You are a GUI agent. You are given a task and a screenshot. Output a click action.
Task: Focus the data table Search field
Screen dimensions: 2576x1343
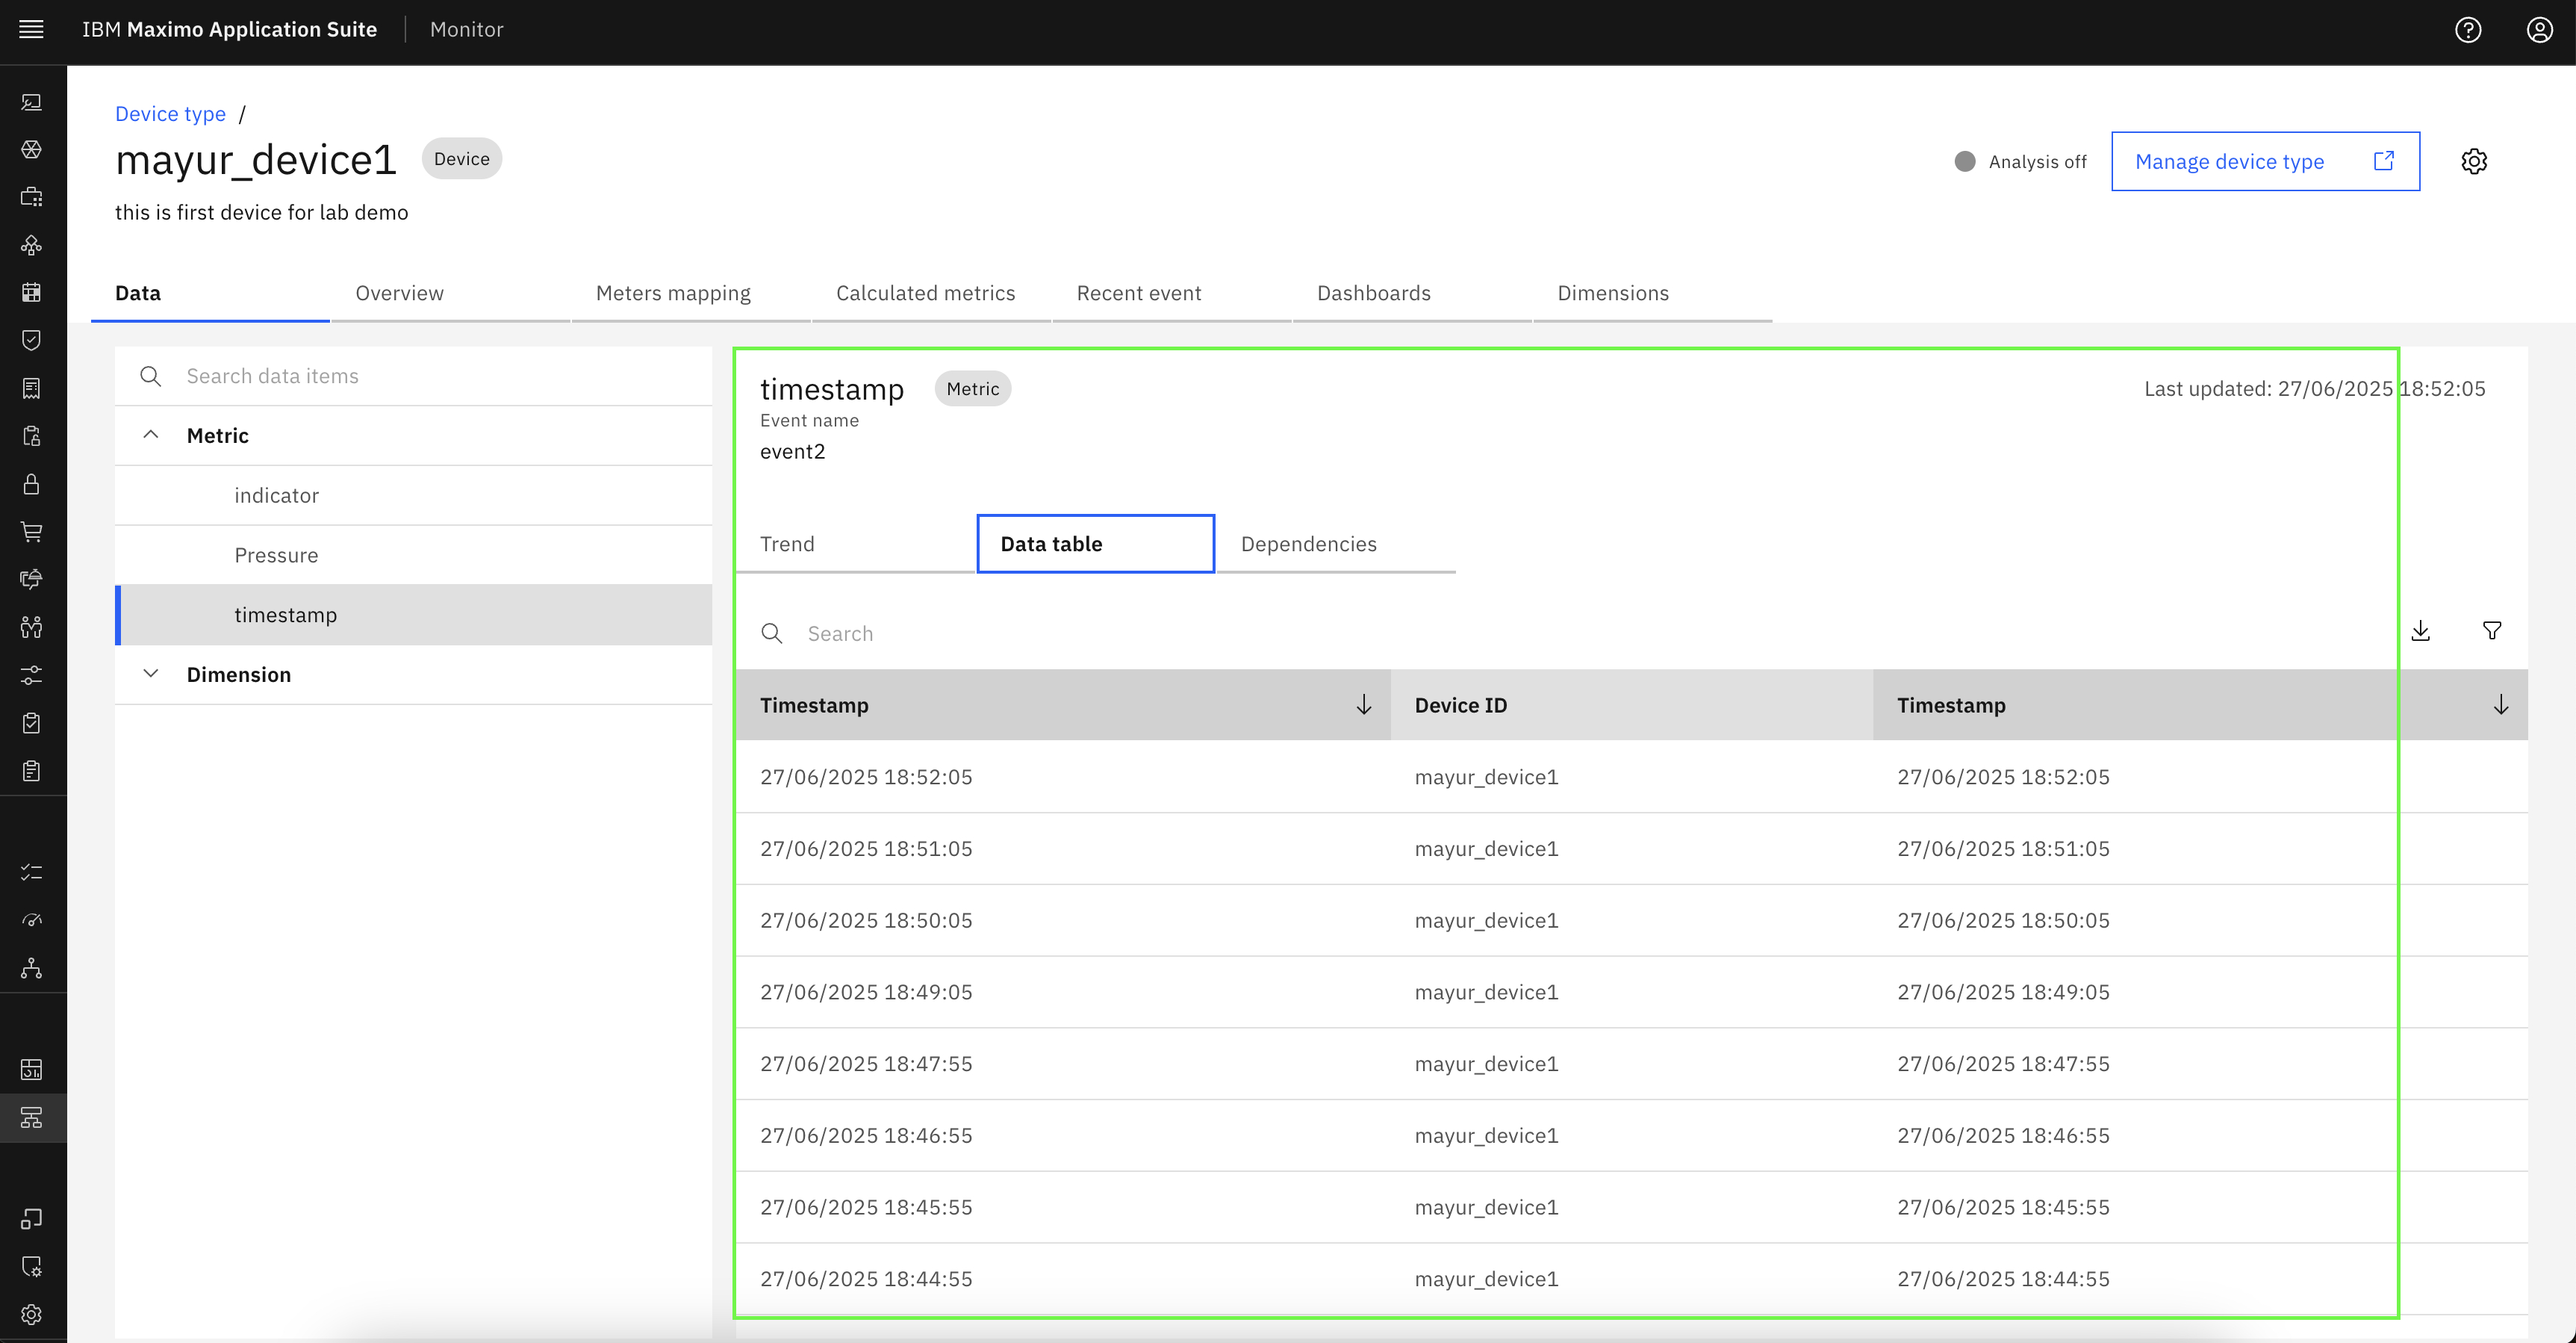click(1560, 633)
